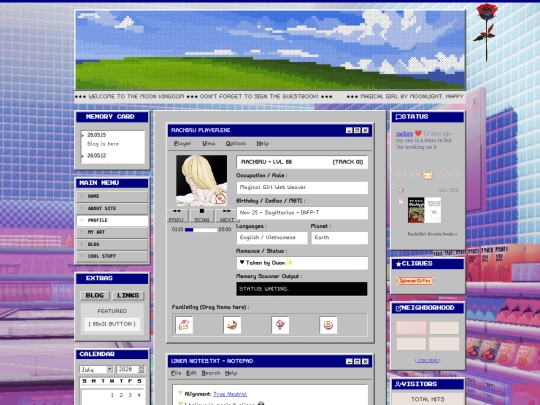Click the red heart next to rachiru
Viewport: 540px width, 405px height.
coord(418,133)
